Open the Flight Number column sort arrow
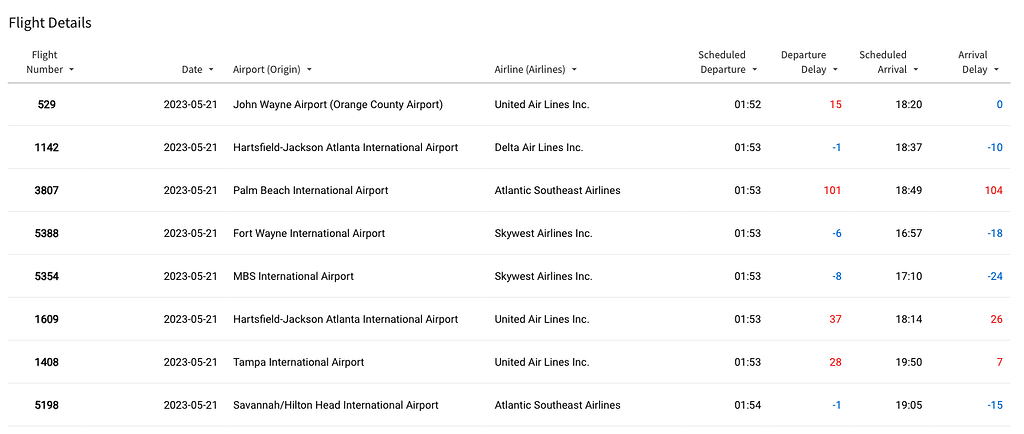Image resolution: width=1024 pixels, height=434 pixels. 71,70
